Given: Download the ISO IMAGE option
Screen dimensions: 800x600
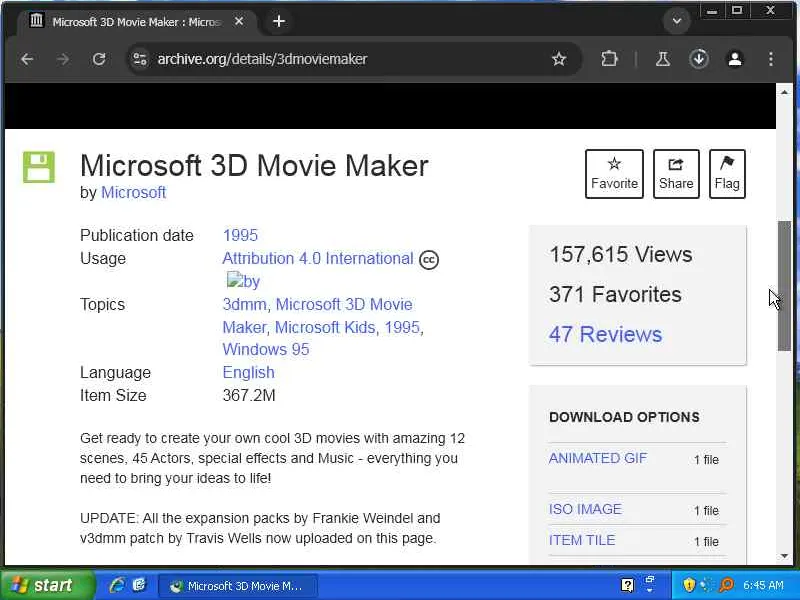Looking at the screenshot, I should (585, 509).
